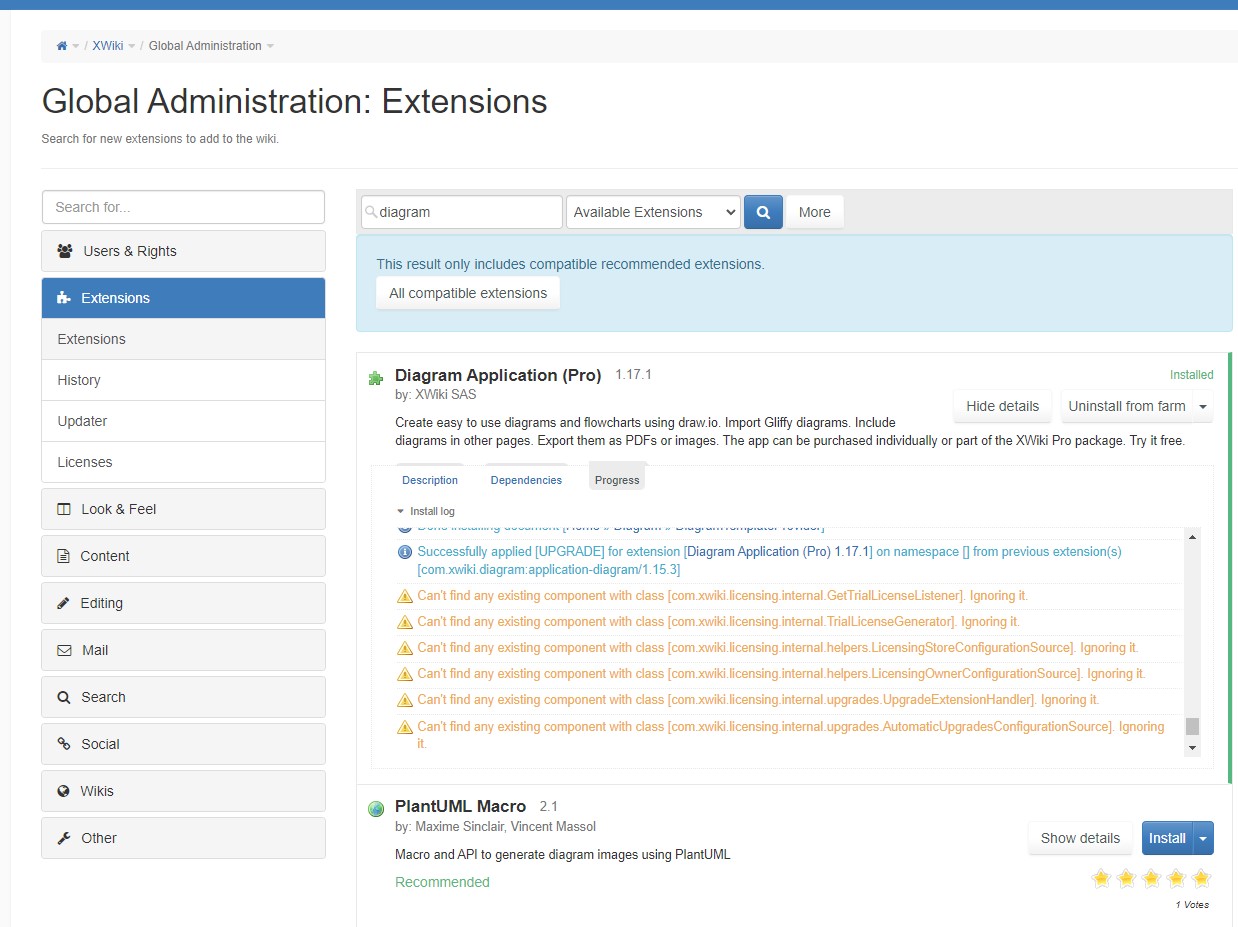1238x927 pixels.
Task: Click the Hide details button
Action: point(1003,406)
